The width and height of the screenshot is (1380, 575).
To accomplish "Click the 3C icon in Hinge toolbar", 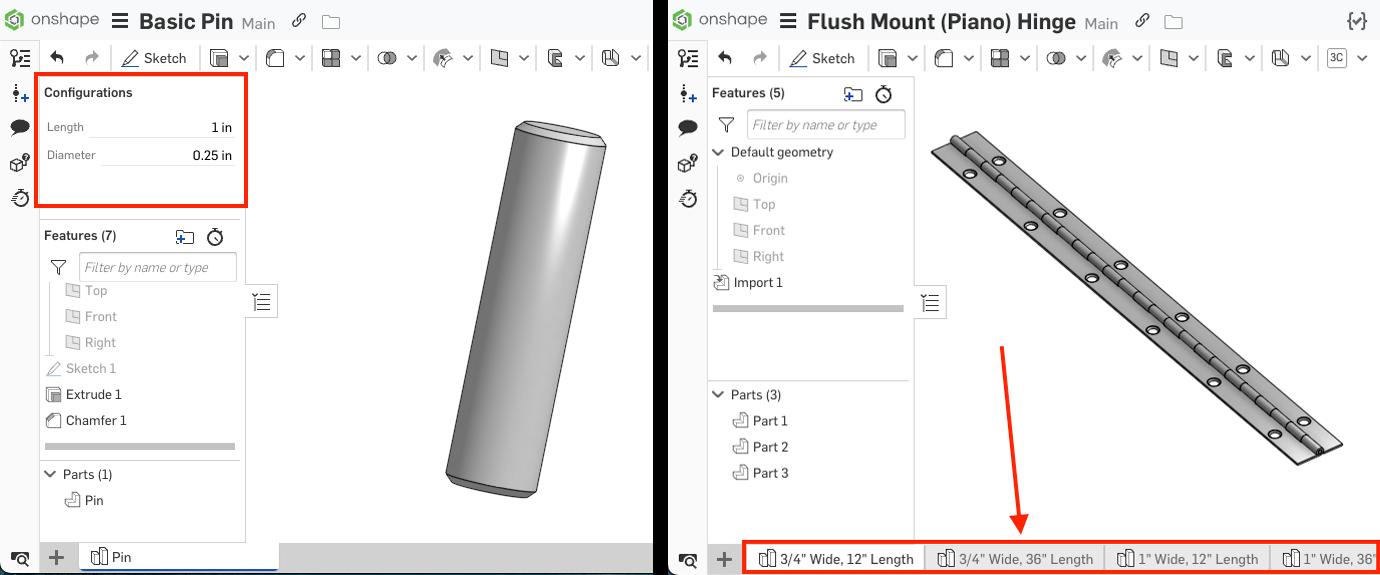I will [x=1336, y=58].
